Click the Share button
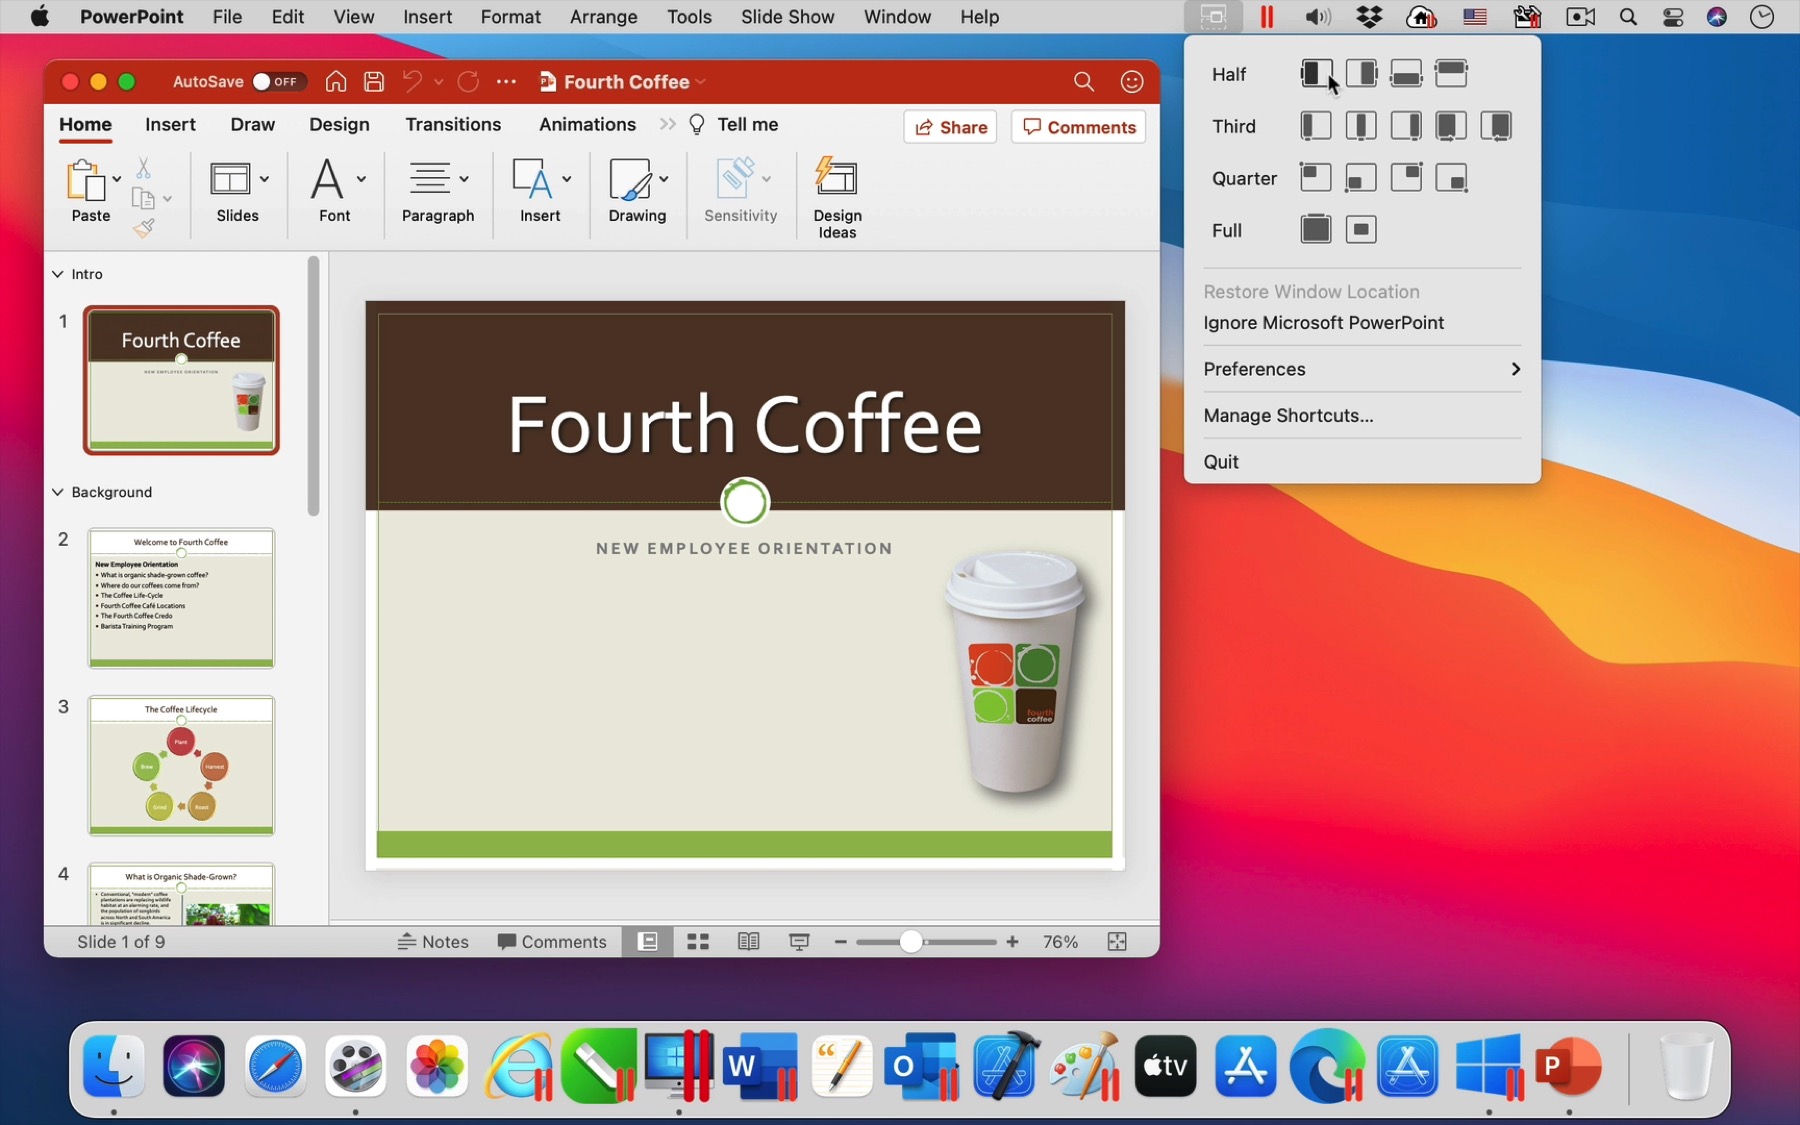 pos(950,126)
